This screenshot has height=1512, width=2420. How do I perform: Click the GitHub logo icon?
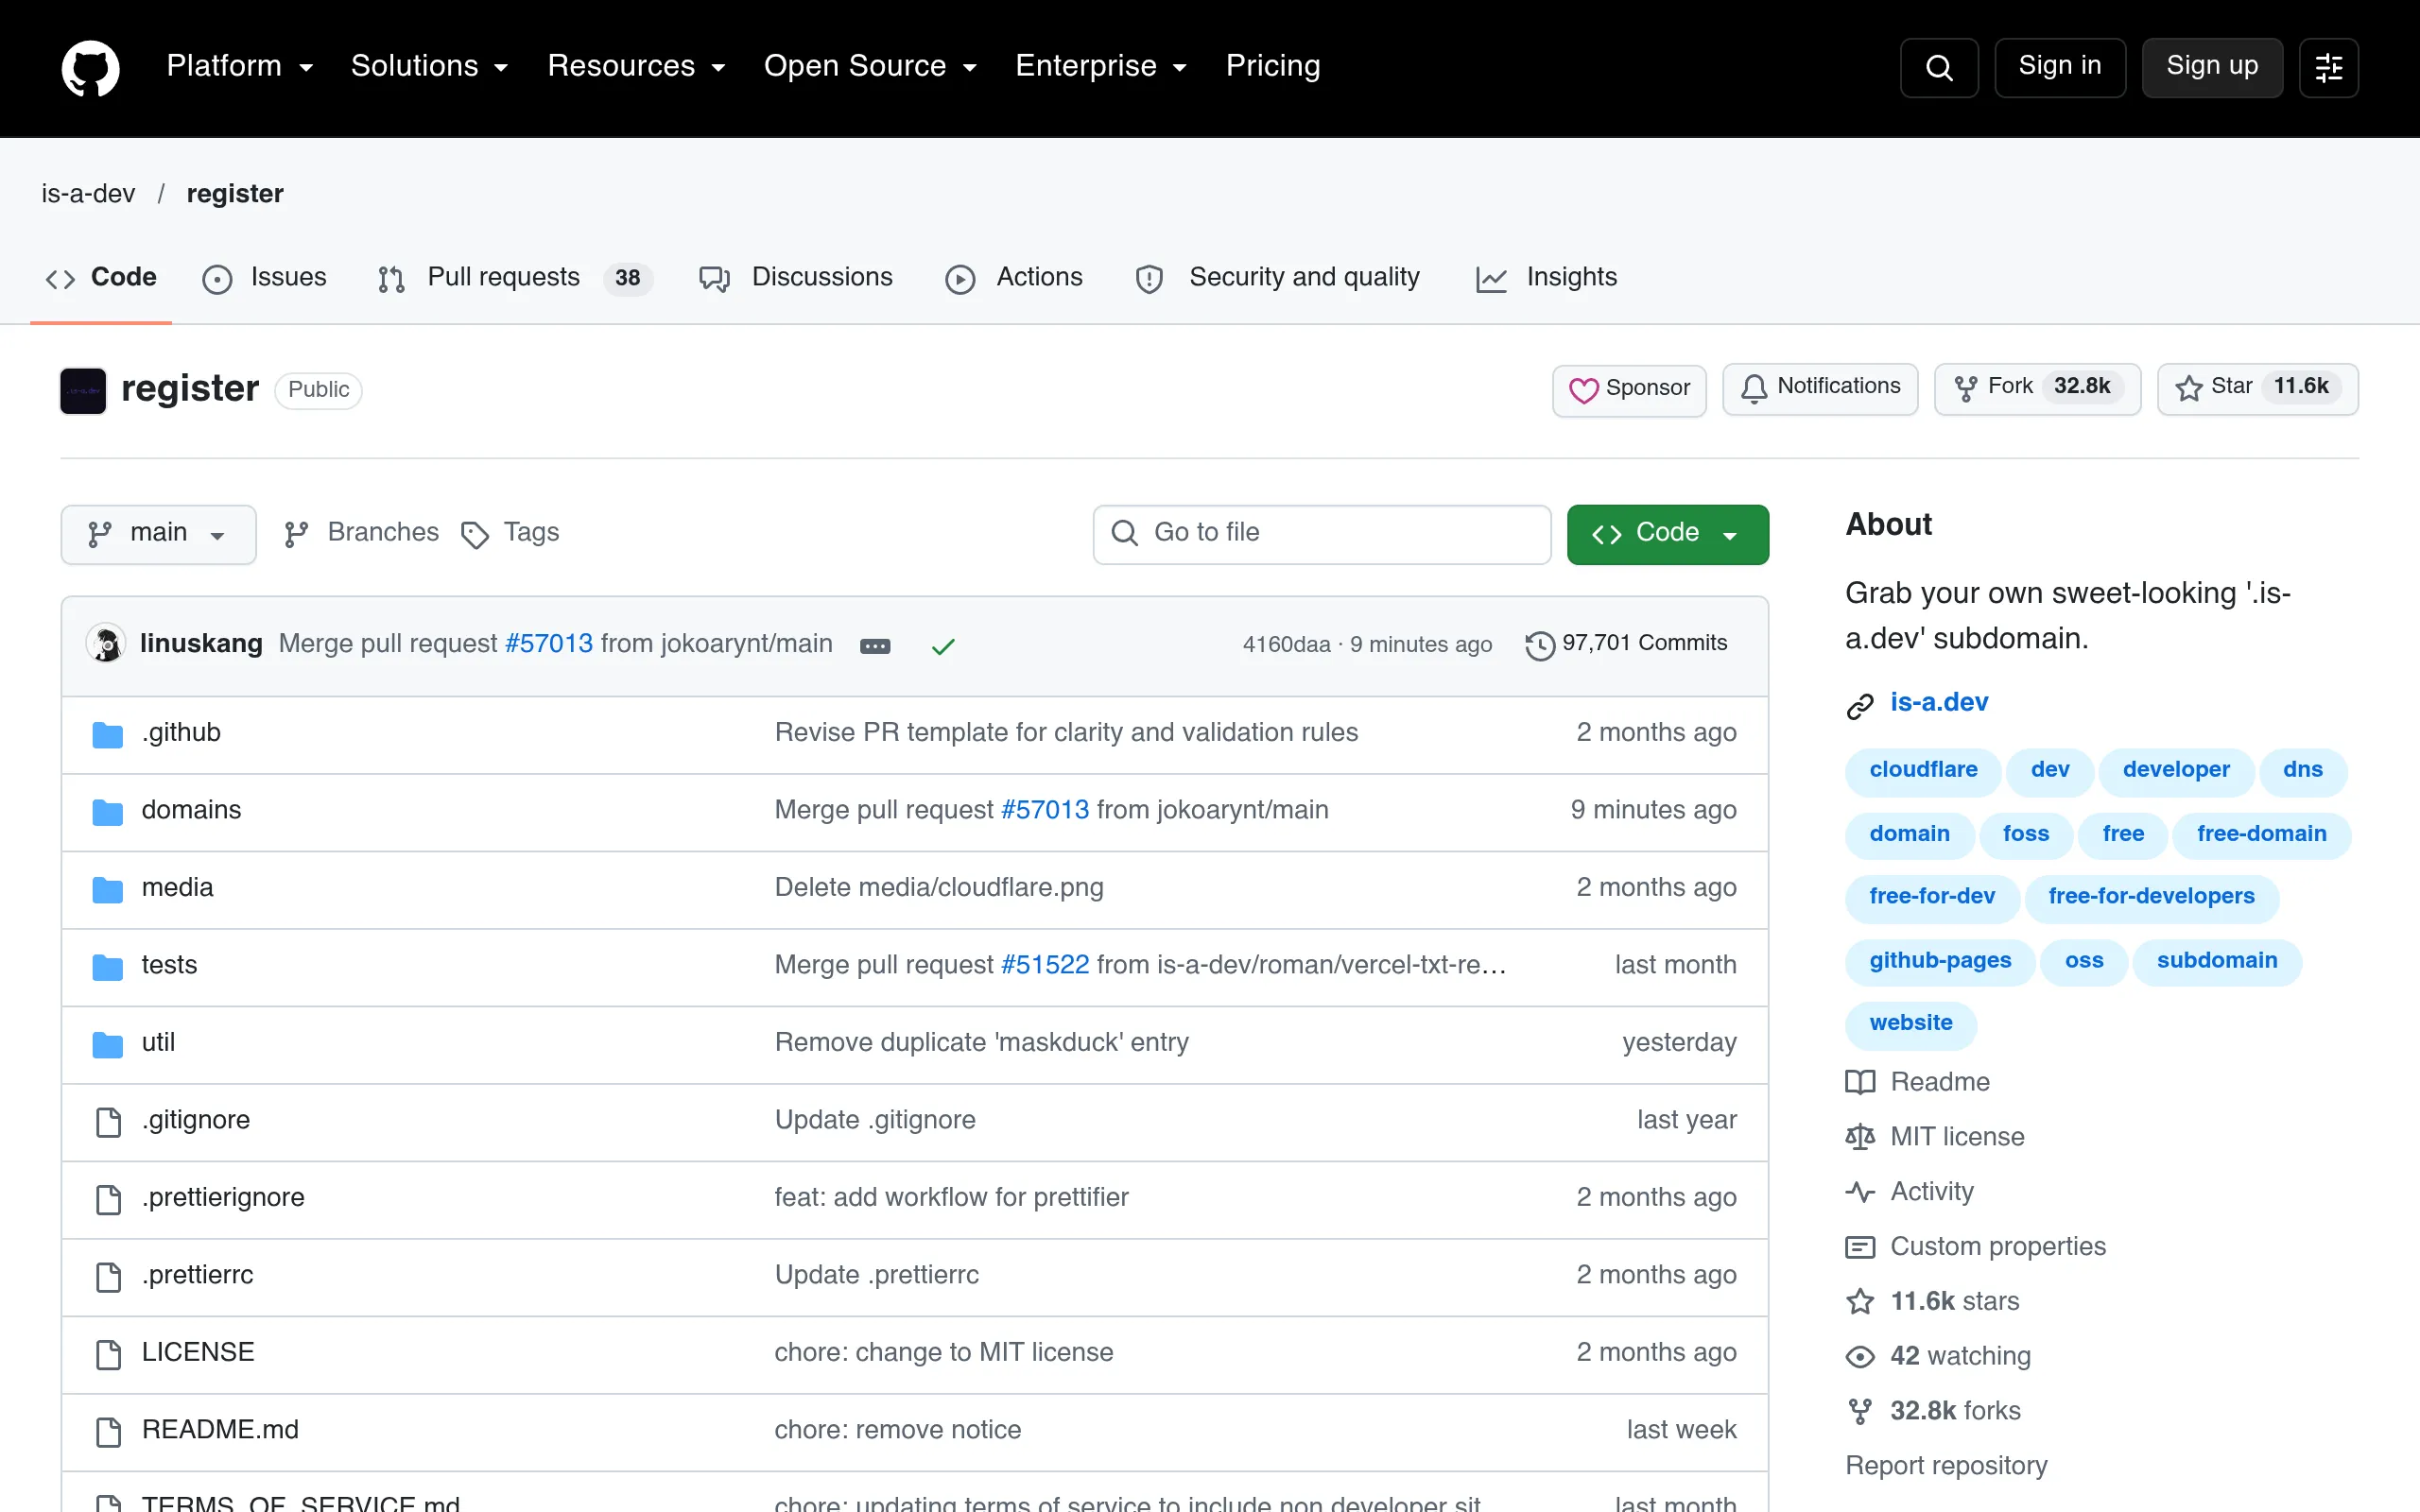pyautogui.click(x=90, y=67)
